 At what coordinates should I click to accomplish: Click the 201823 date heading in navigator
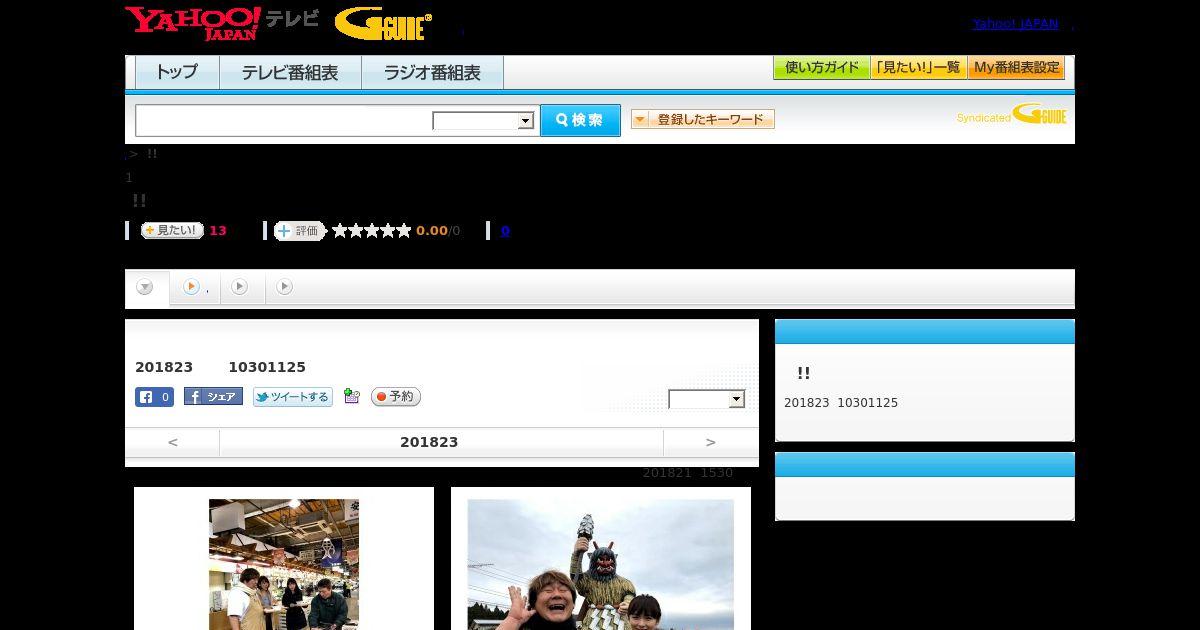(429, 442)
